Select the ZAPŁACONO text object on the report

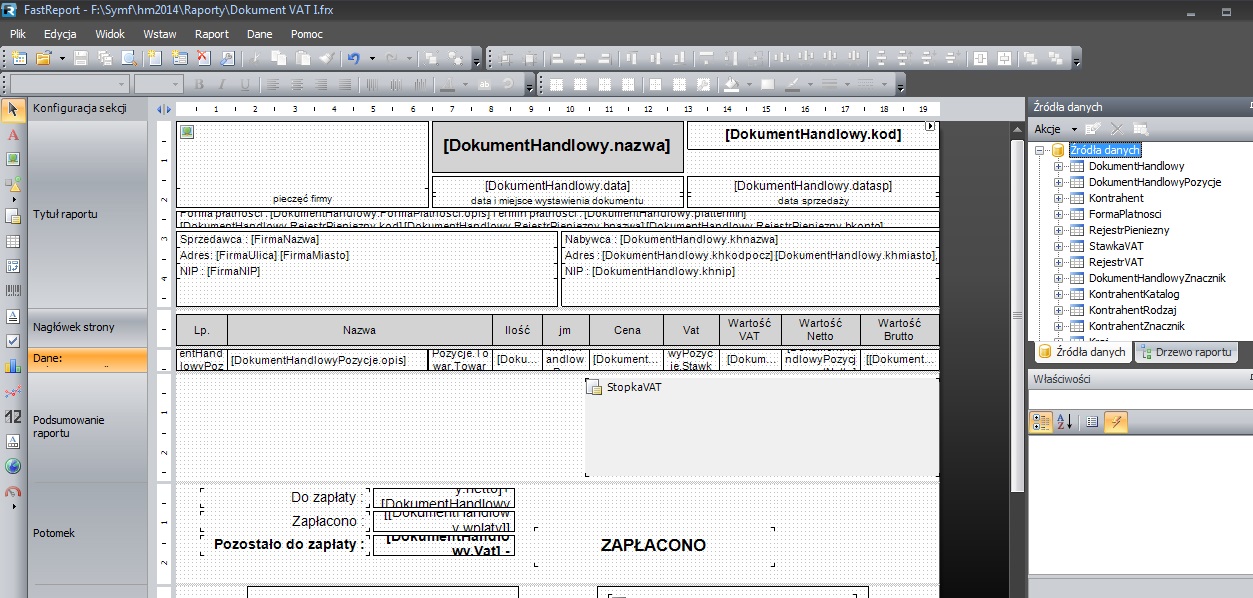(653, 546)
